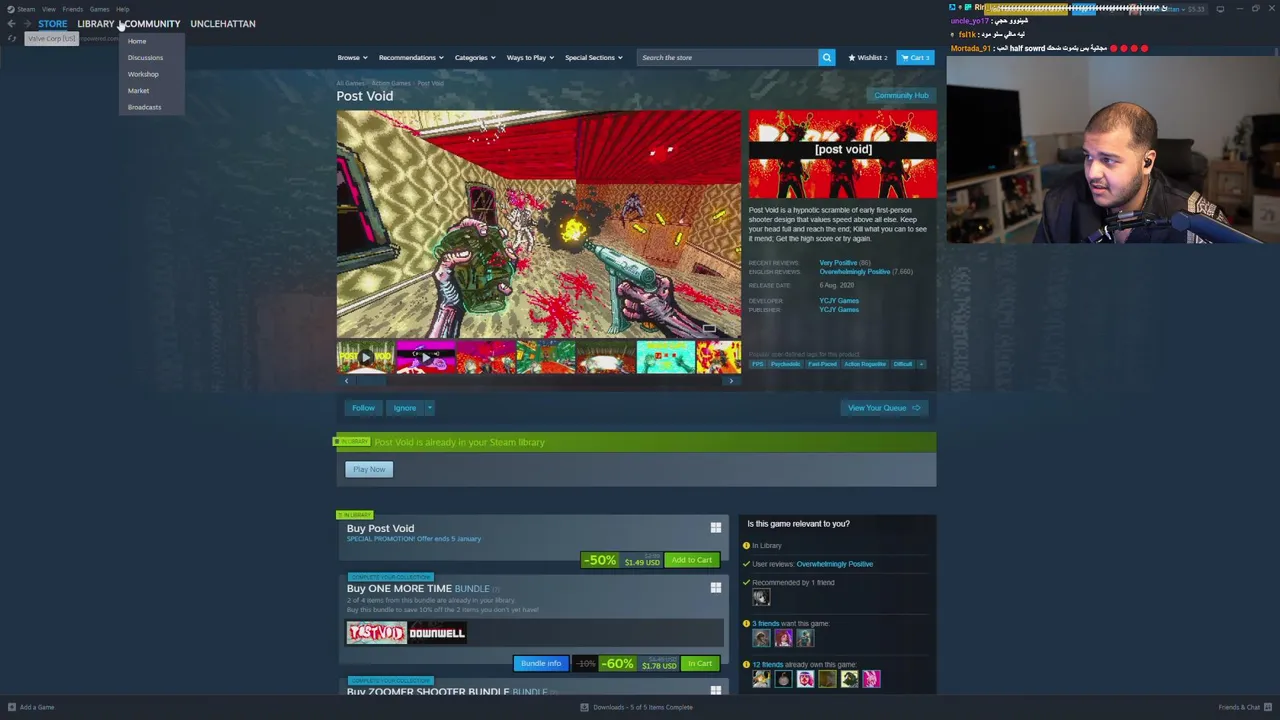Click the Steam logo menu in the top bar
This screenshot has height=720, width=1280.
[x=21, y=9]
